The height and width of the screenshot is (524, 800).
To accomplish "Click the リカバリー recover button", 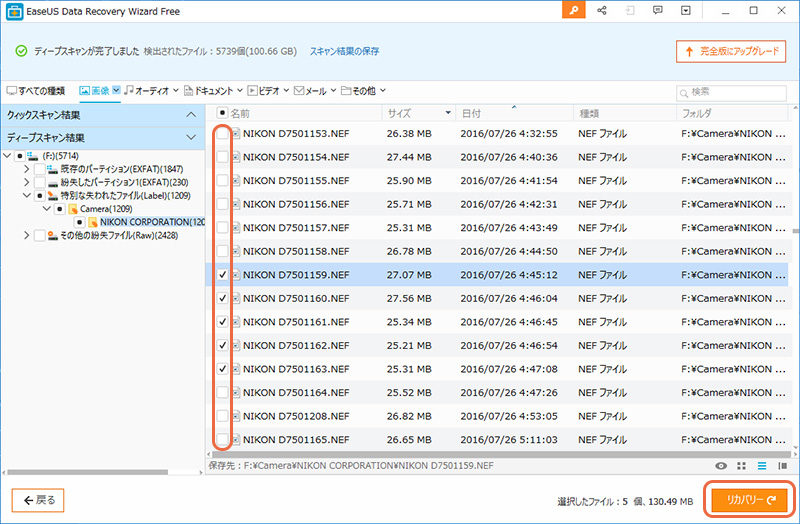I will point(751,500).
